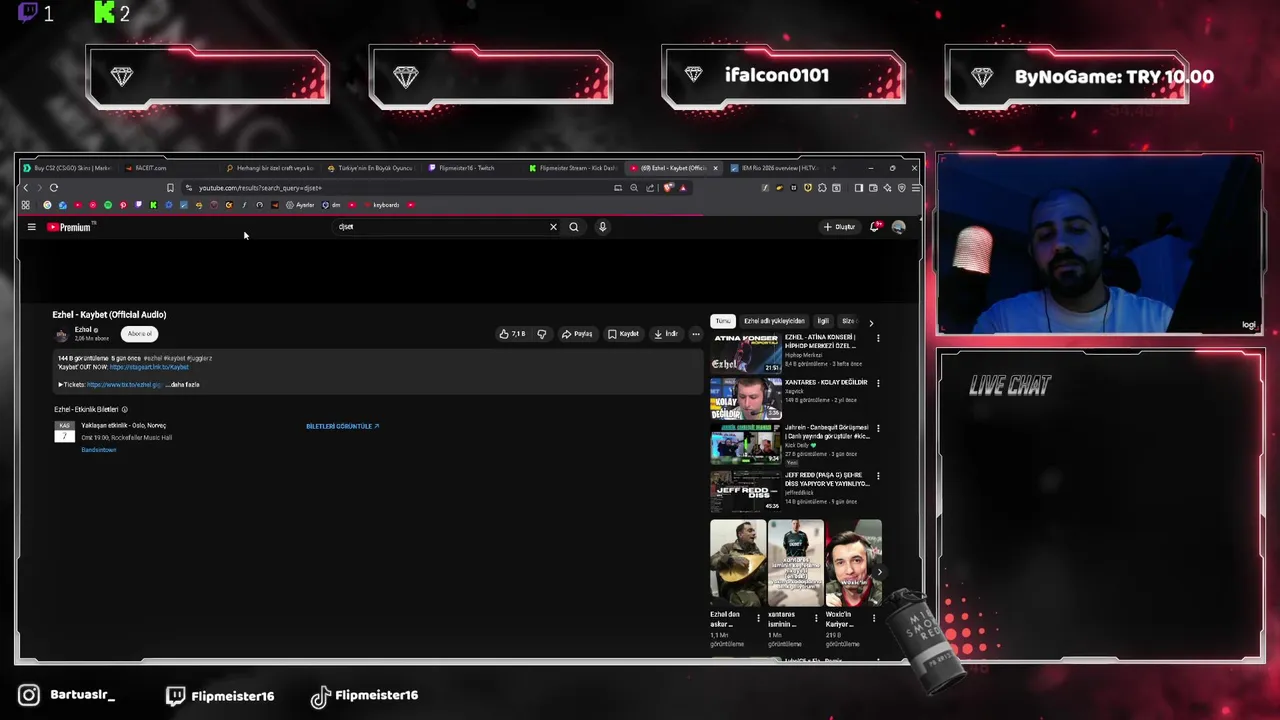Open options for the Woxic'in Kariyer short
The image size is (1280, 720).
[873, 618]
